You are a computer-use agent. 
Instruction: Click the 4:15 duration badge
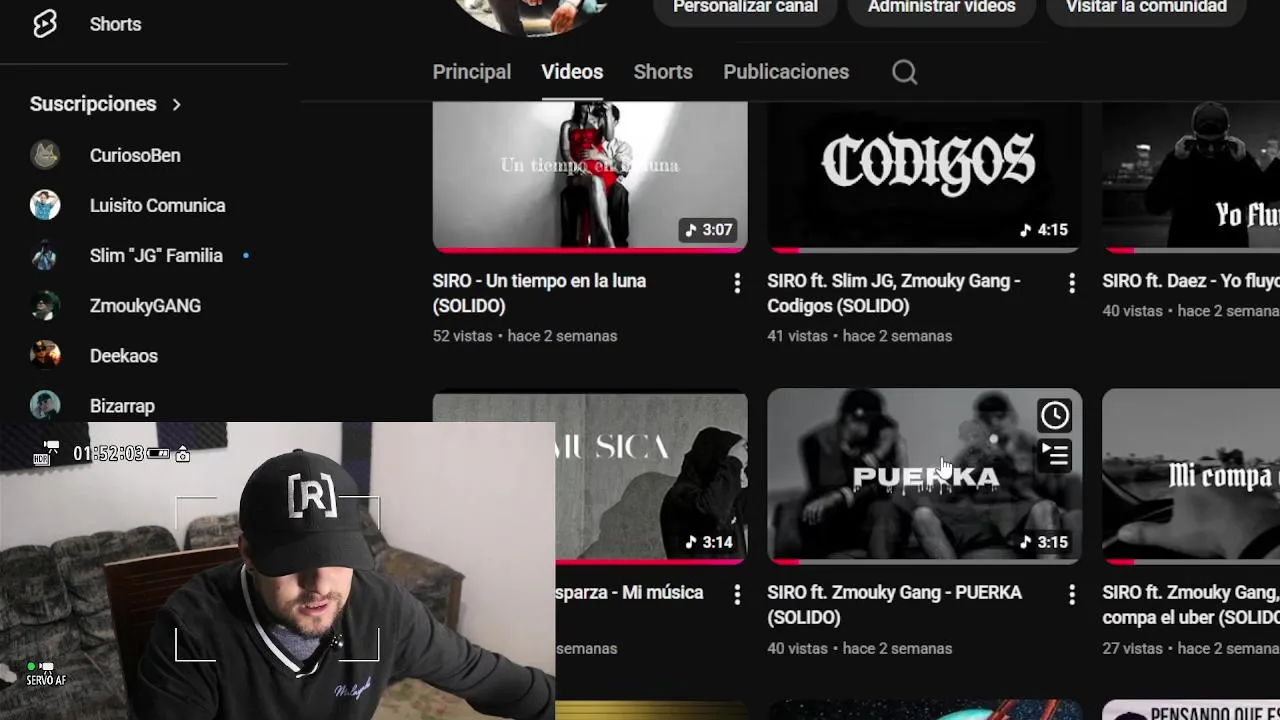[x=1044, y=230]
